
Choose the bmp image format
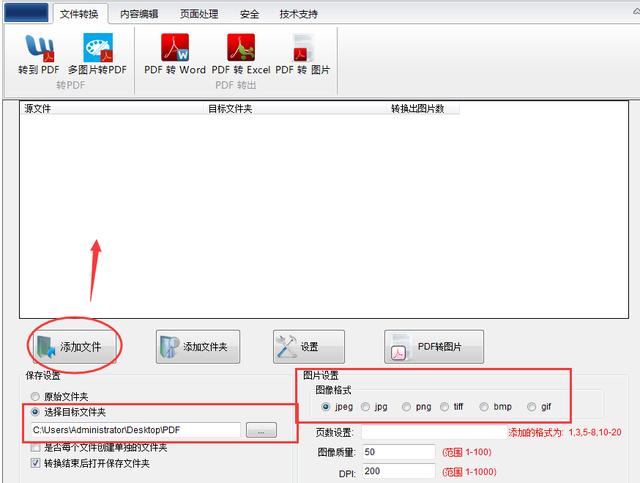click(x=484, y=407)
